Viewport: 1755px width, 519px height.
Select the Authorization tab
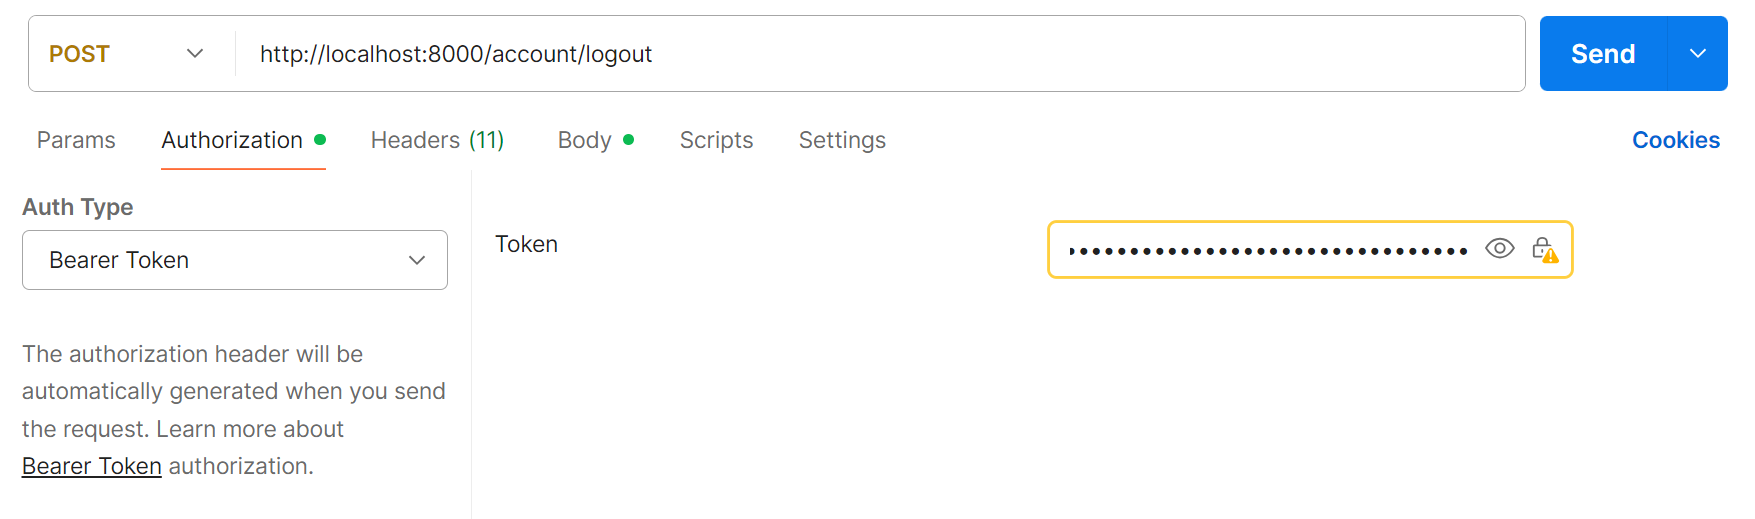(x=232, y=140)
